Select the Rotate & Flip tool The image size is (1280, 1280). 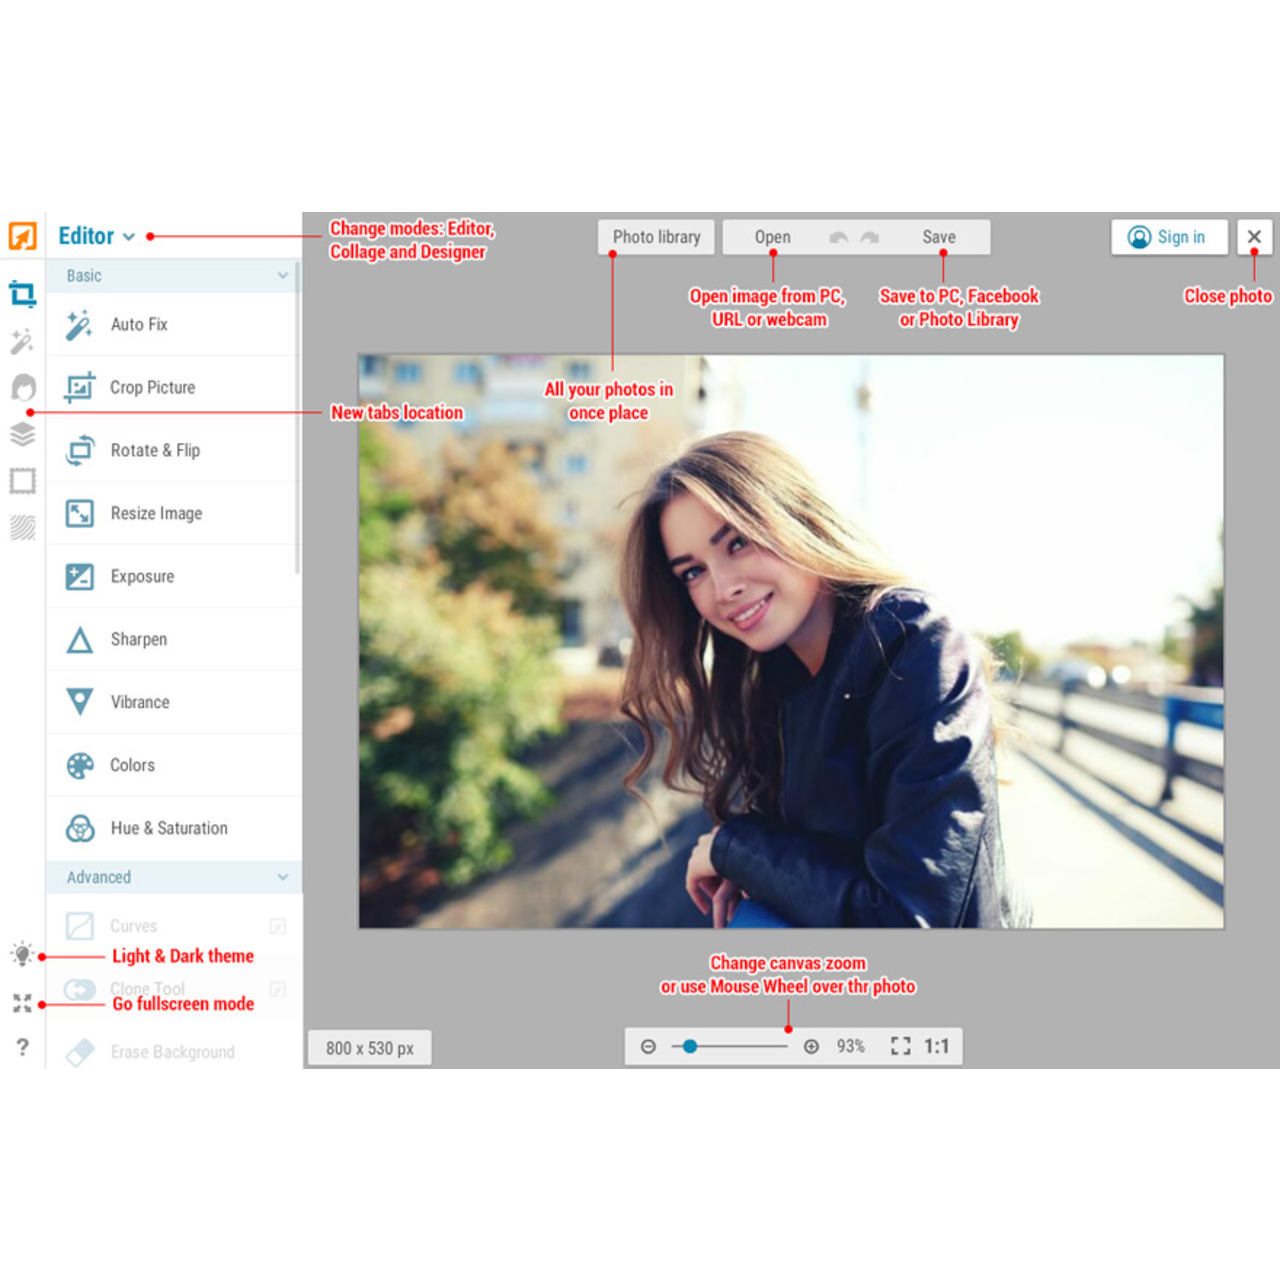(x=155, y=450)
